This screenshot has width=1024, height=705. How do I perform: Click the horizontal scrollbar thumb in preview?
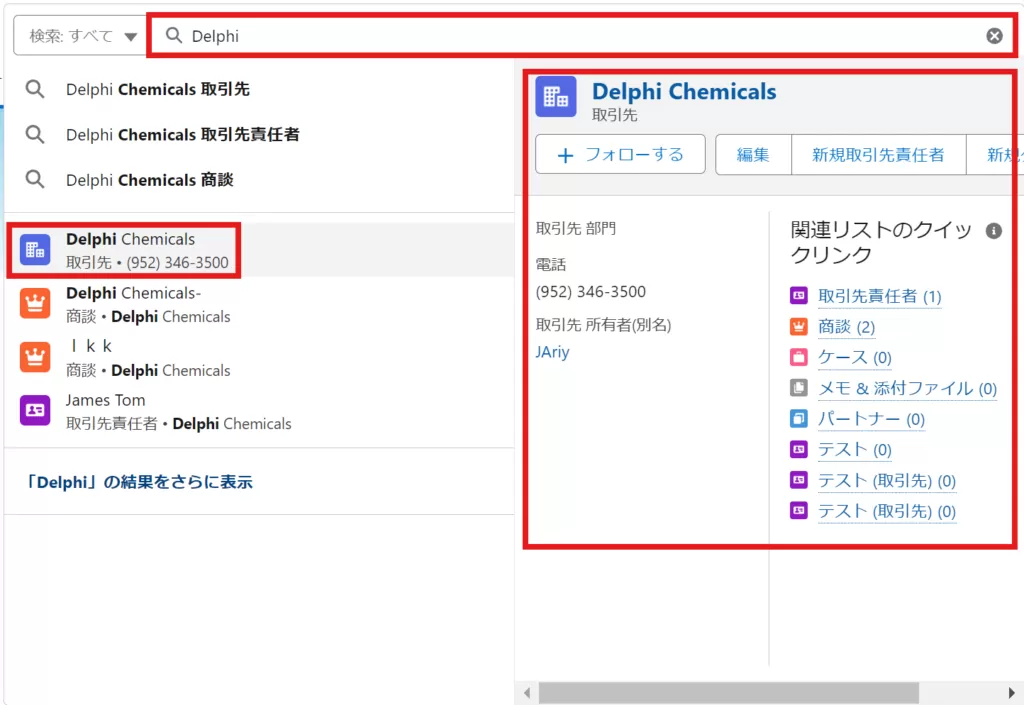point(729,693)
